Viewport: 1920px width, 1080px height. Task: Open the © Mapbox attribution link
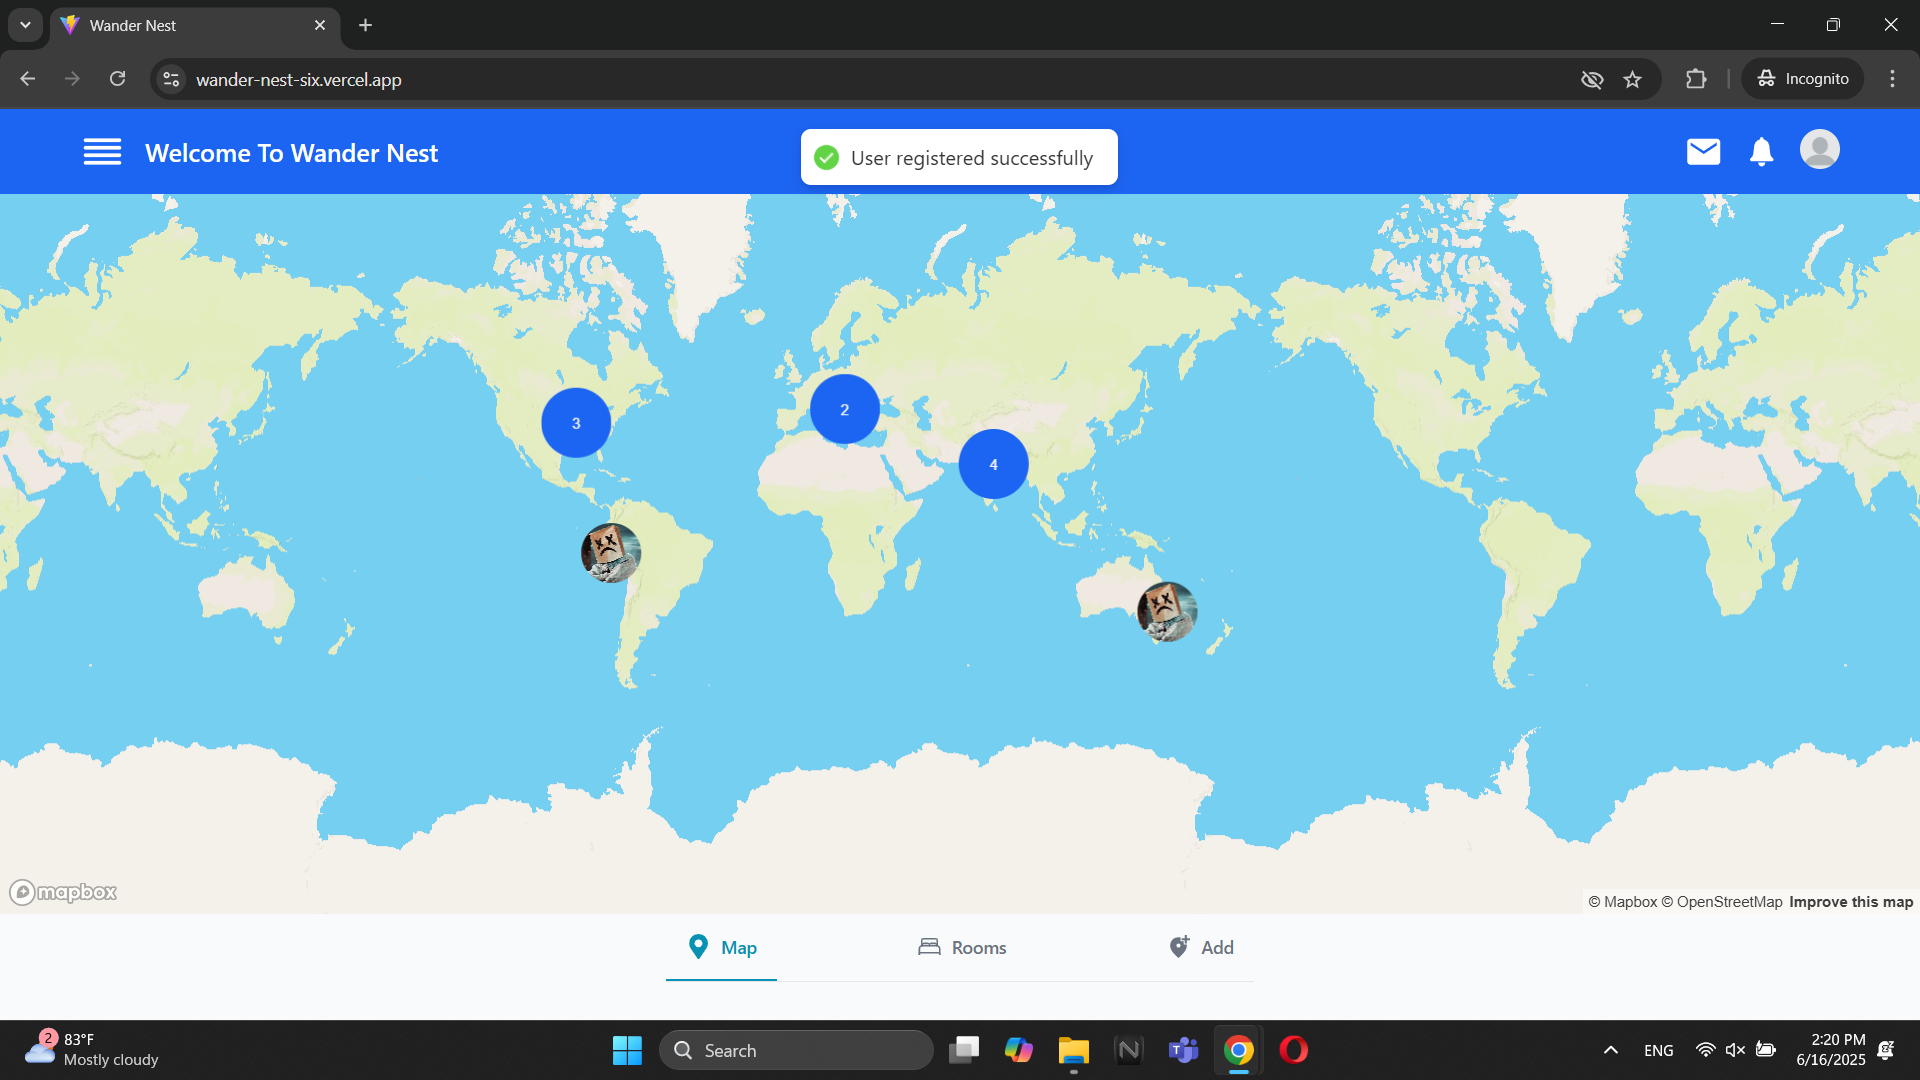pyautogui.click(x=1623, y=902)
